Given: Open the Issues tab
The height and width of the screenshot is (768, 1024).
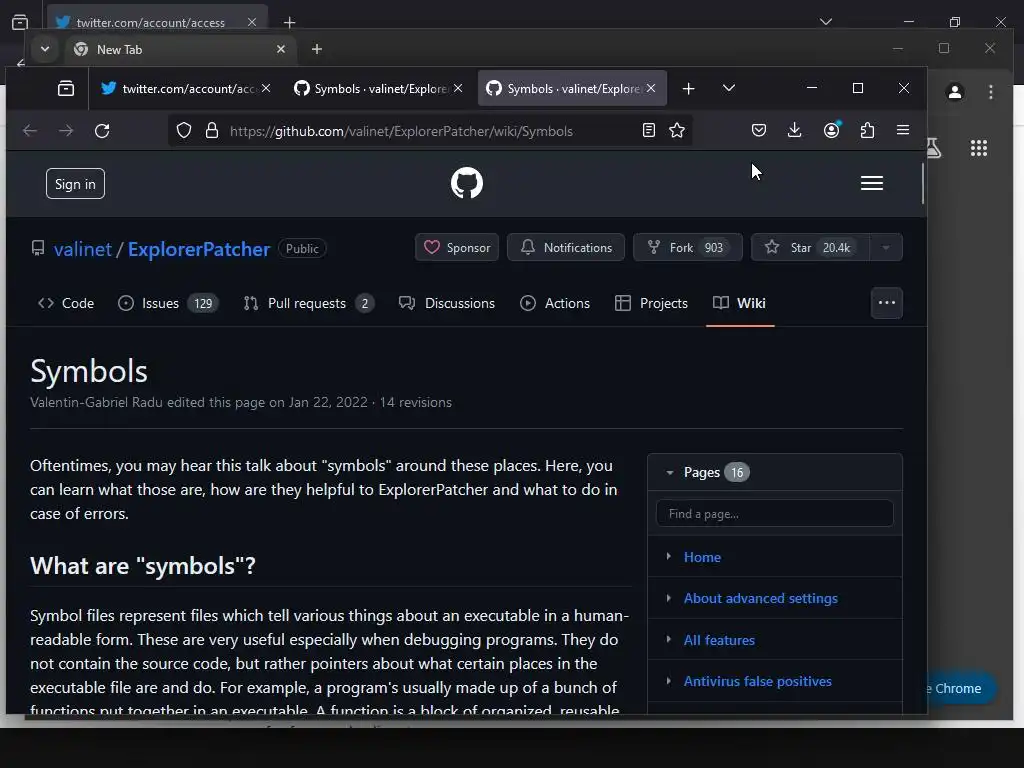Looking at the screenshot, I should tap(168, 303).
